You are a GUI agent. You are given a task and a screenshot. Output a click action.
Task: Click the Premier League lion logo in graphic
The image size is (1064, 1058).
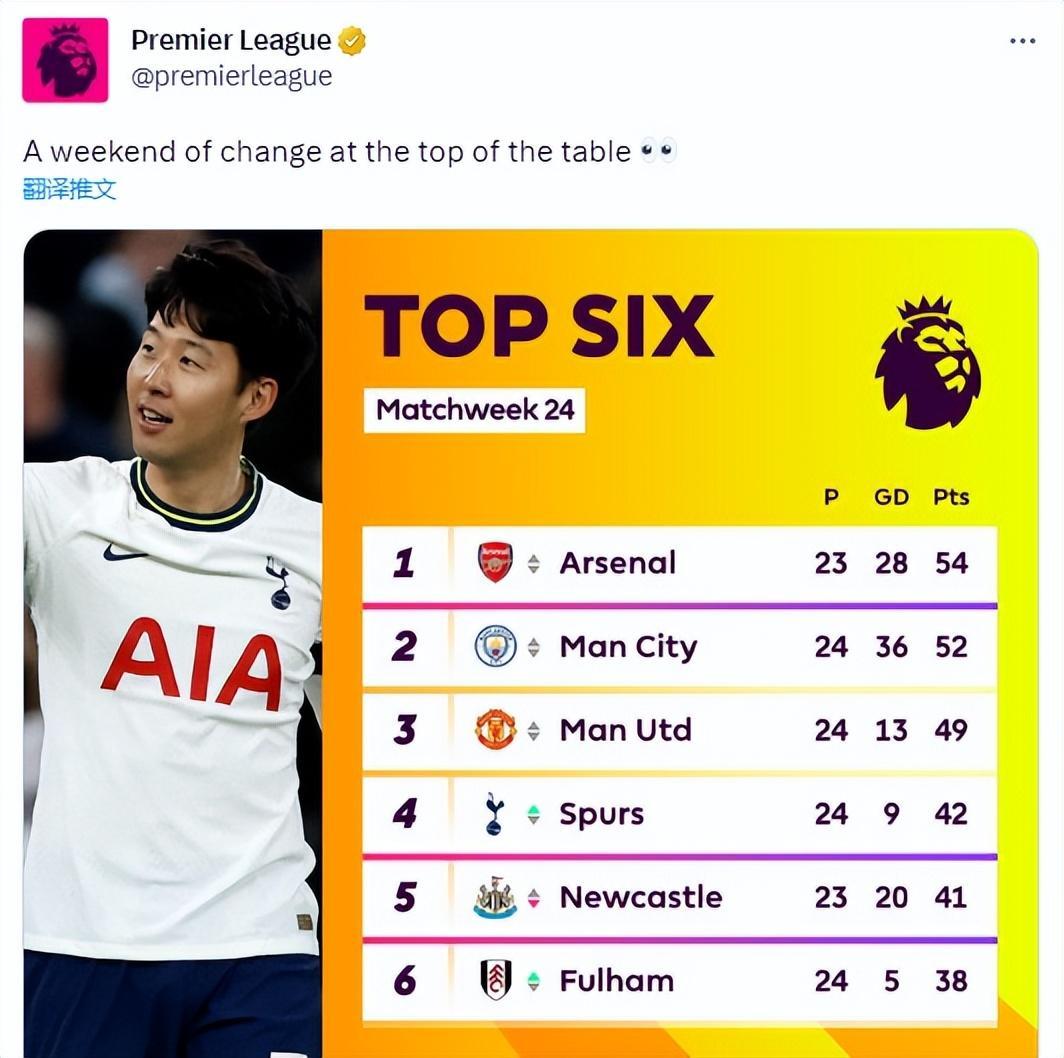coord(927,362)
